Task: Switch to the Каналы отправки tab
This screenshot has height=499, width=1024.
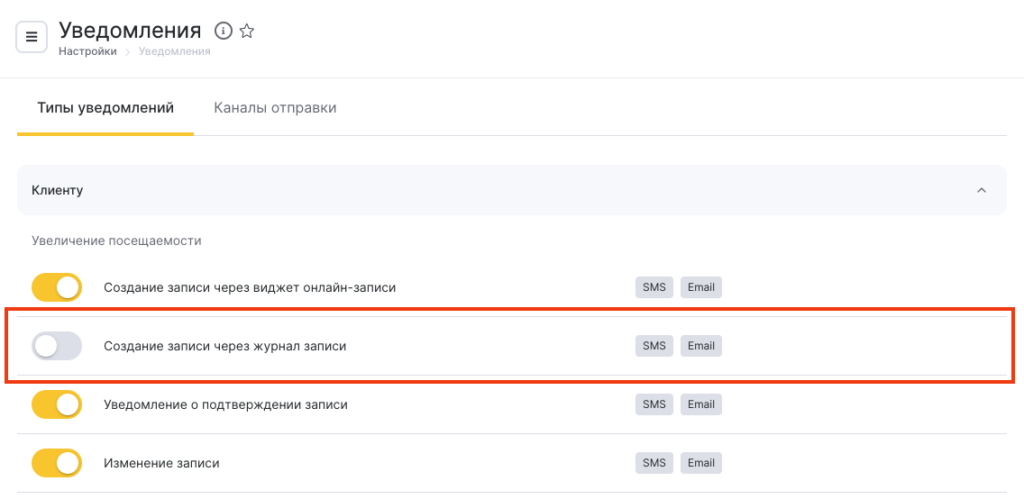Action: click(x=275, y=108)
